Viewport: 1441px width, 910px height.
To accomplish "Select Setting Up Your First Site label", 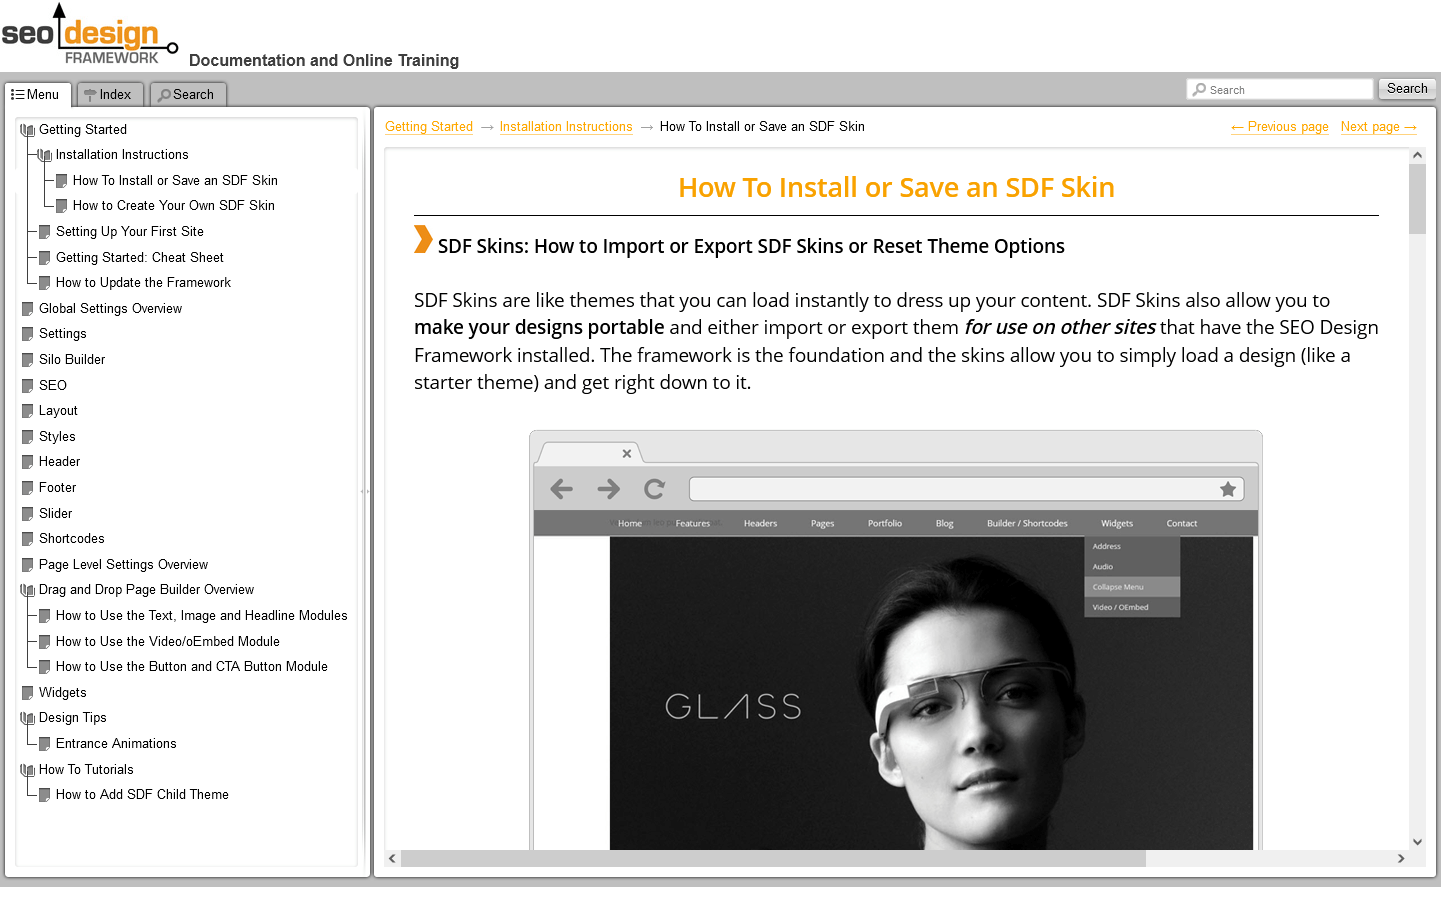I will 130,232.
